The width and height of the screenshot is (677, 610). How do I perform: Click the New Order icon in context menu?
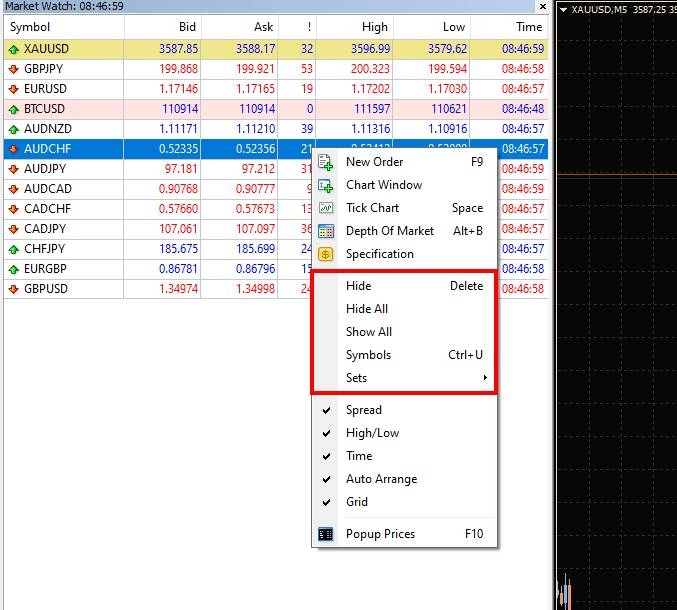(x=326, y=162)
